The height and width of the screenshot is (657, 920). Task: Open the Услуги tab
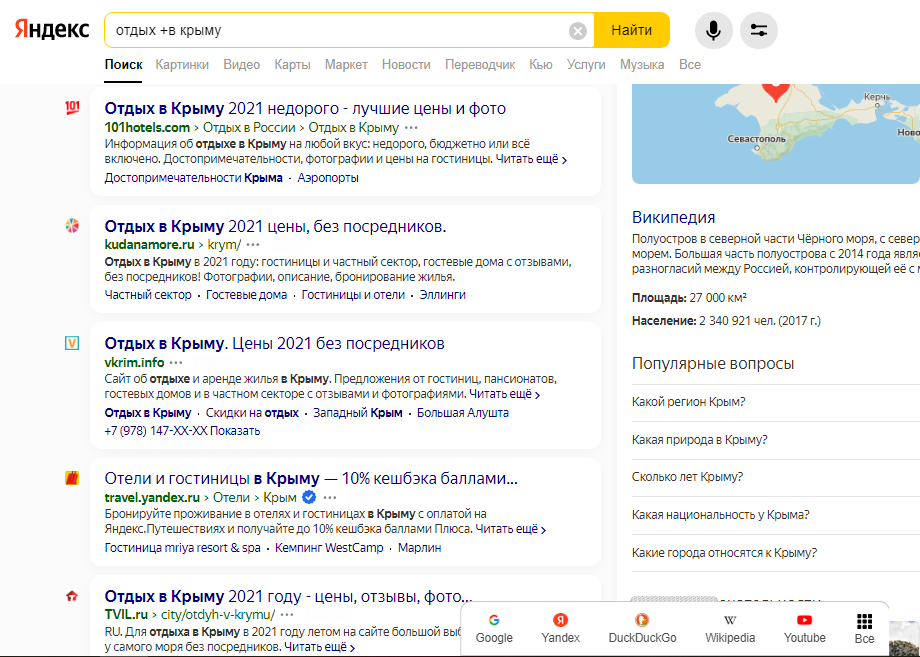click(x=586, y=65)
